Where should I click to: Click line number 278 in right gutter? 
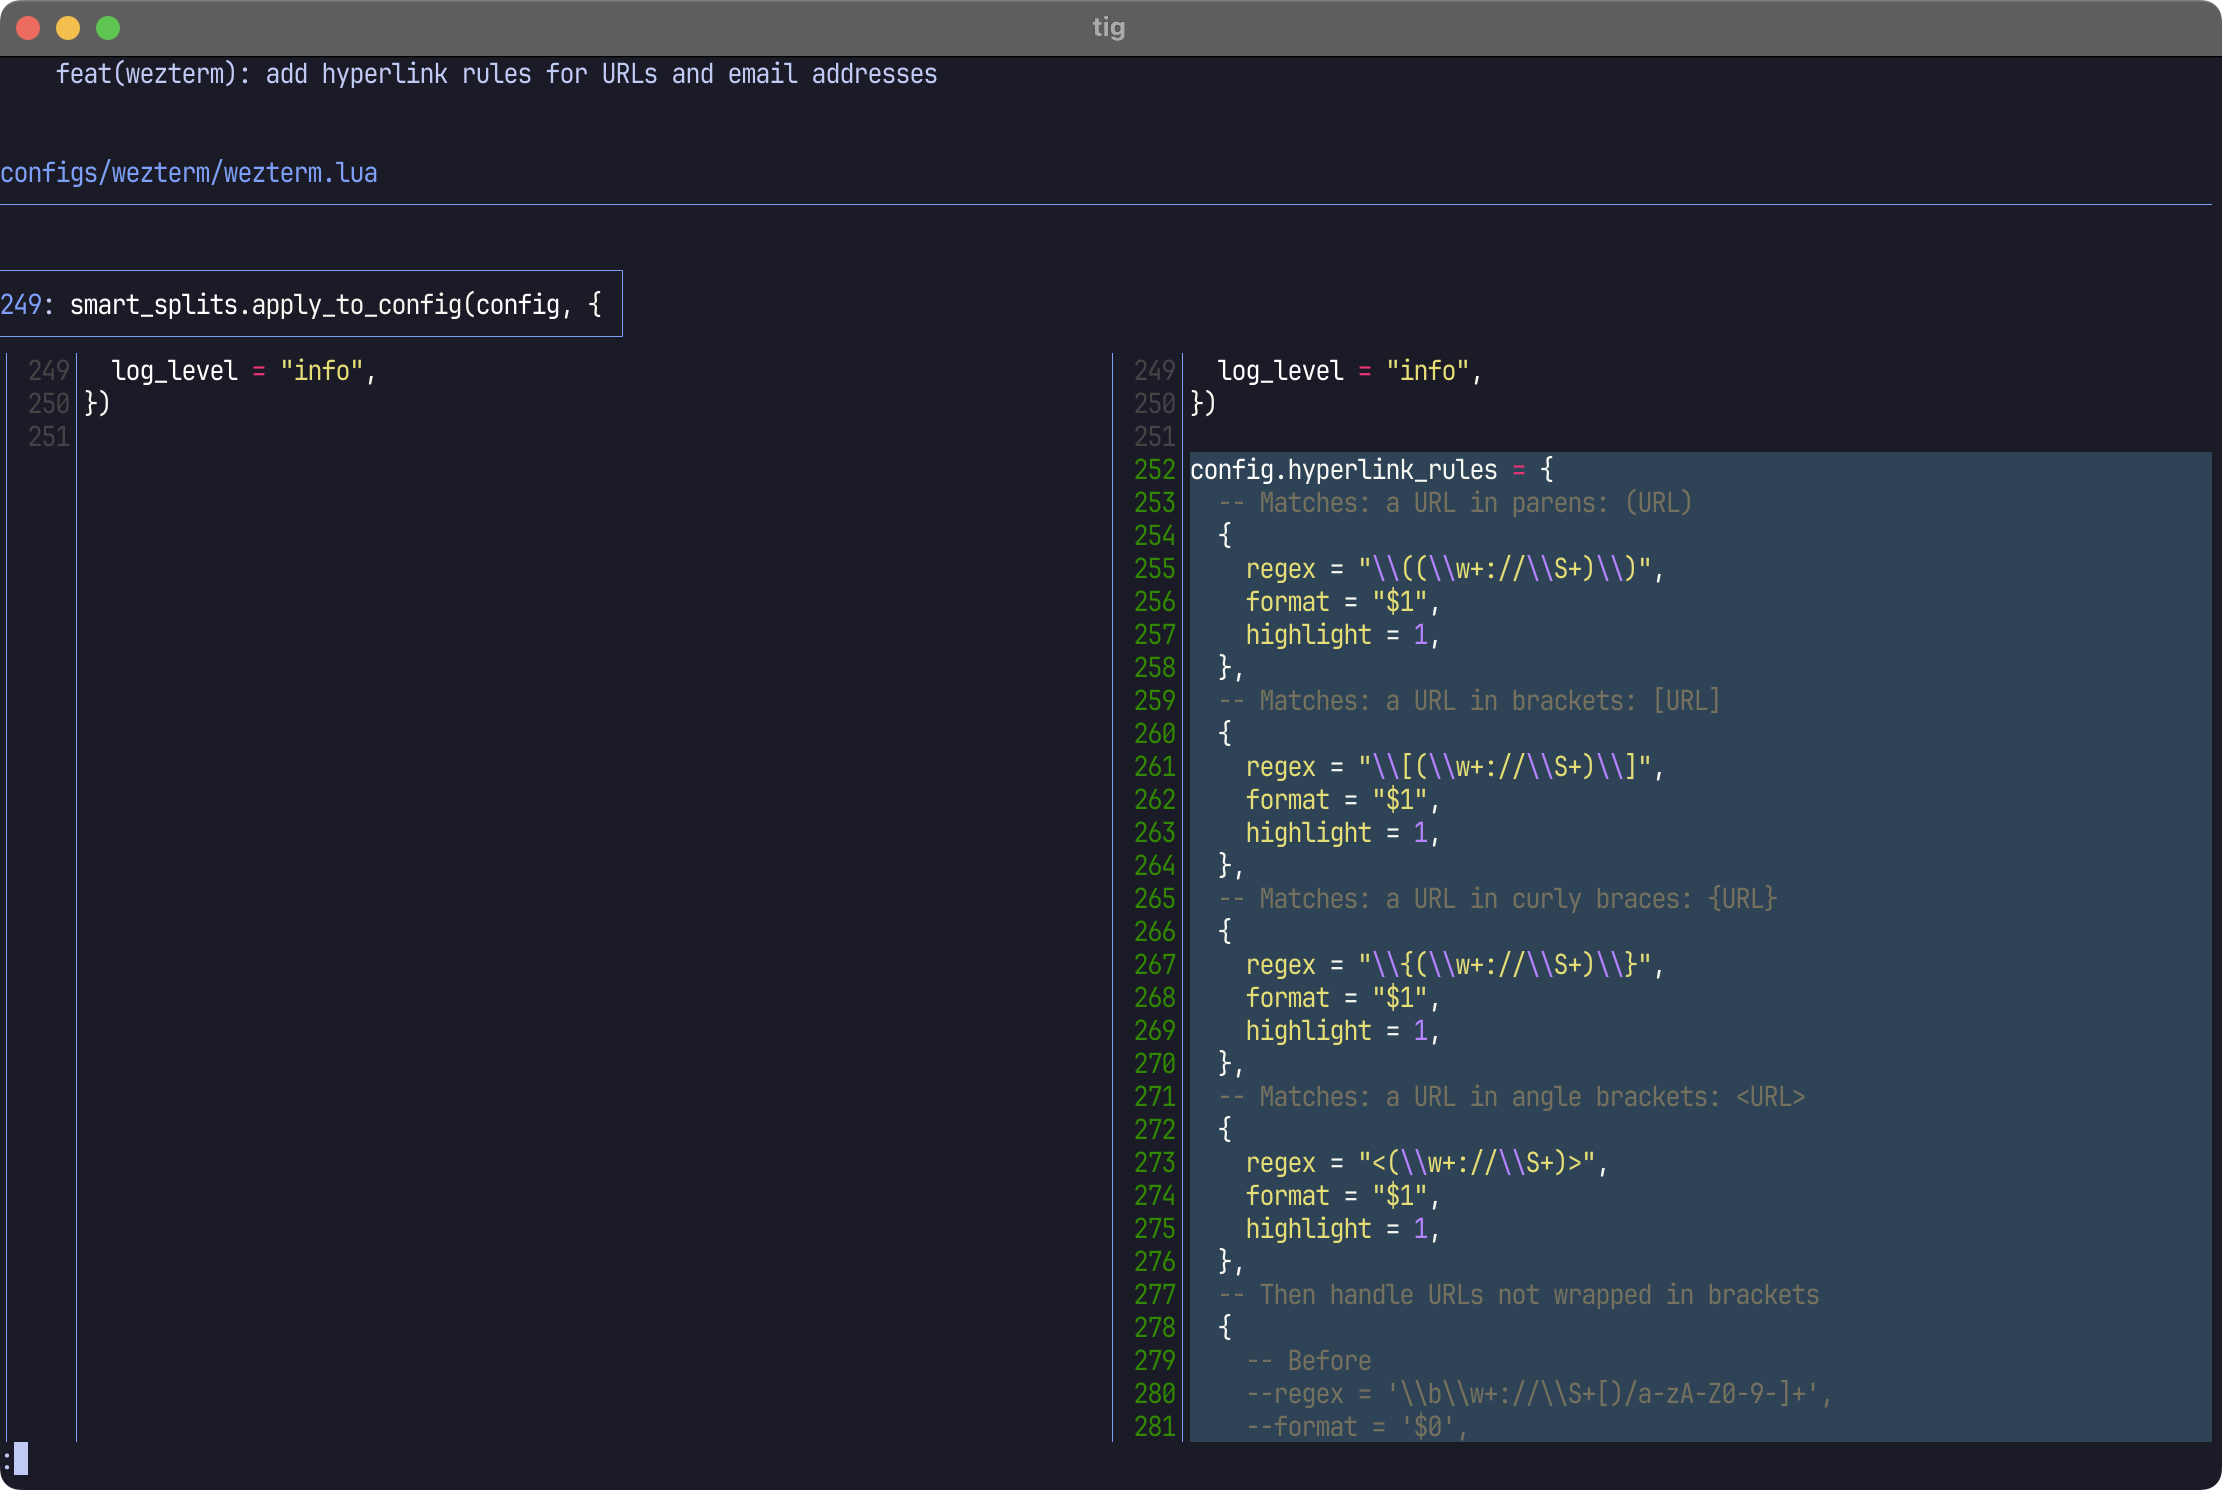click(1154, 1328)
